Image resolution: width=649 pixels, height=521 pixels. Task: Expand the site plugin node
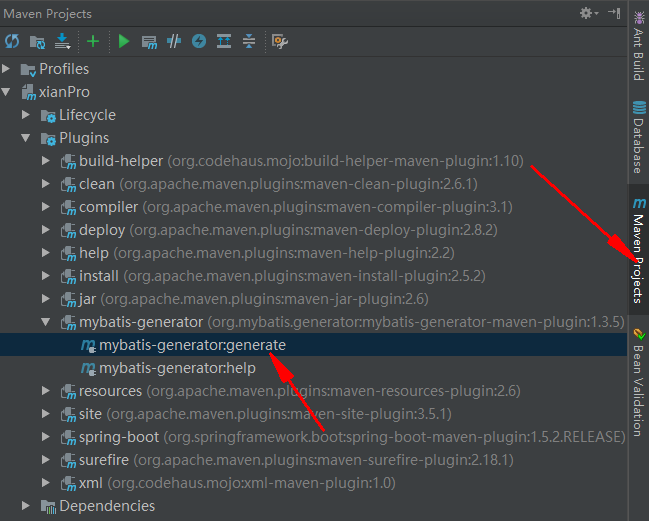point(46,413)
